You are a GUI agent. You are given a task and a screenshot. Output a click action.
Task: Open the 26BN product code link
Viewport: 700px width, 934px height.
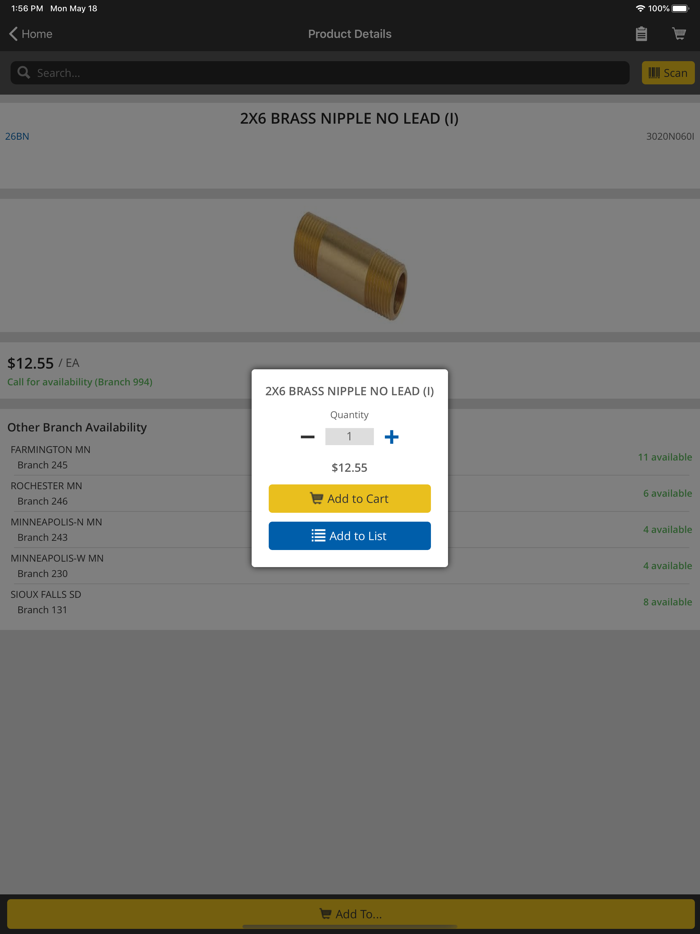tap(17, 135)
